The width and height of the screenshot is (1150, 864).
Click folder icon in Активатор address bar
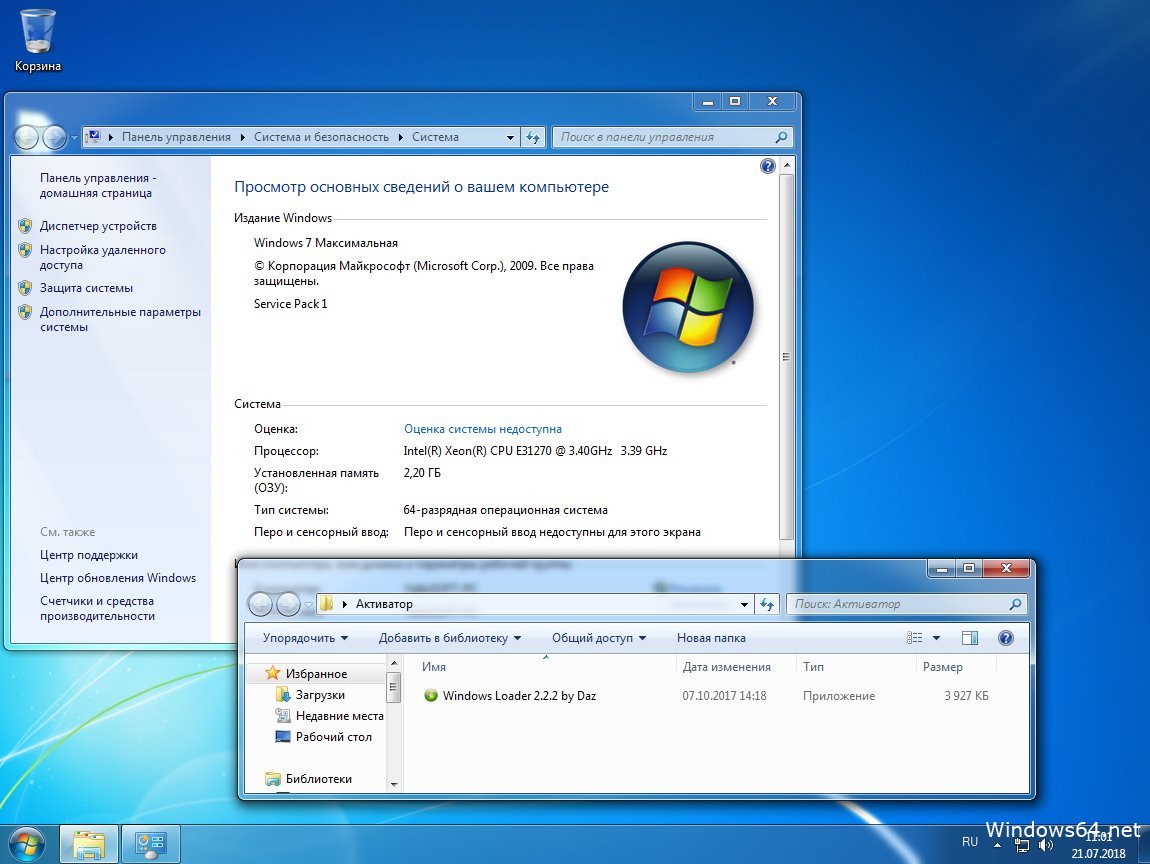327,604
